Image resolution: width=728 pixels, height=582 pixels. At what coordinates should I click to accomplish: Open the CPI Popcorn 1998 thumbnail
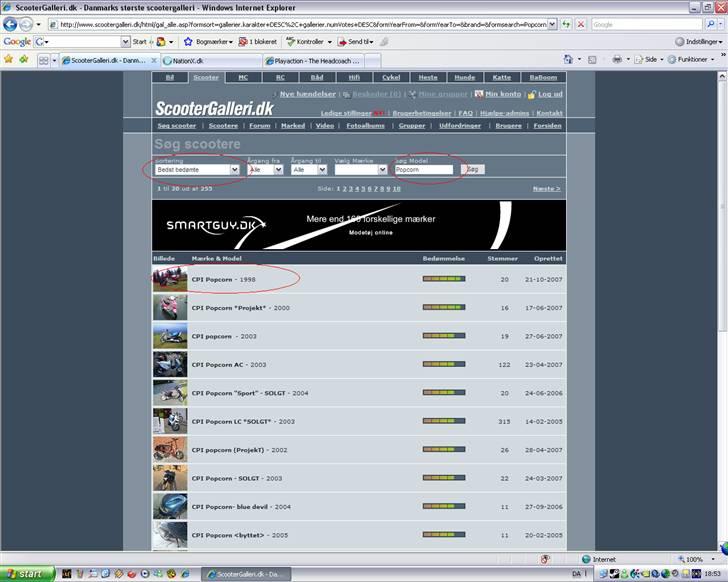[x=169, y=279]
